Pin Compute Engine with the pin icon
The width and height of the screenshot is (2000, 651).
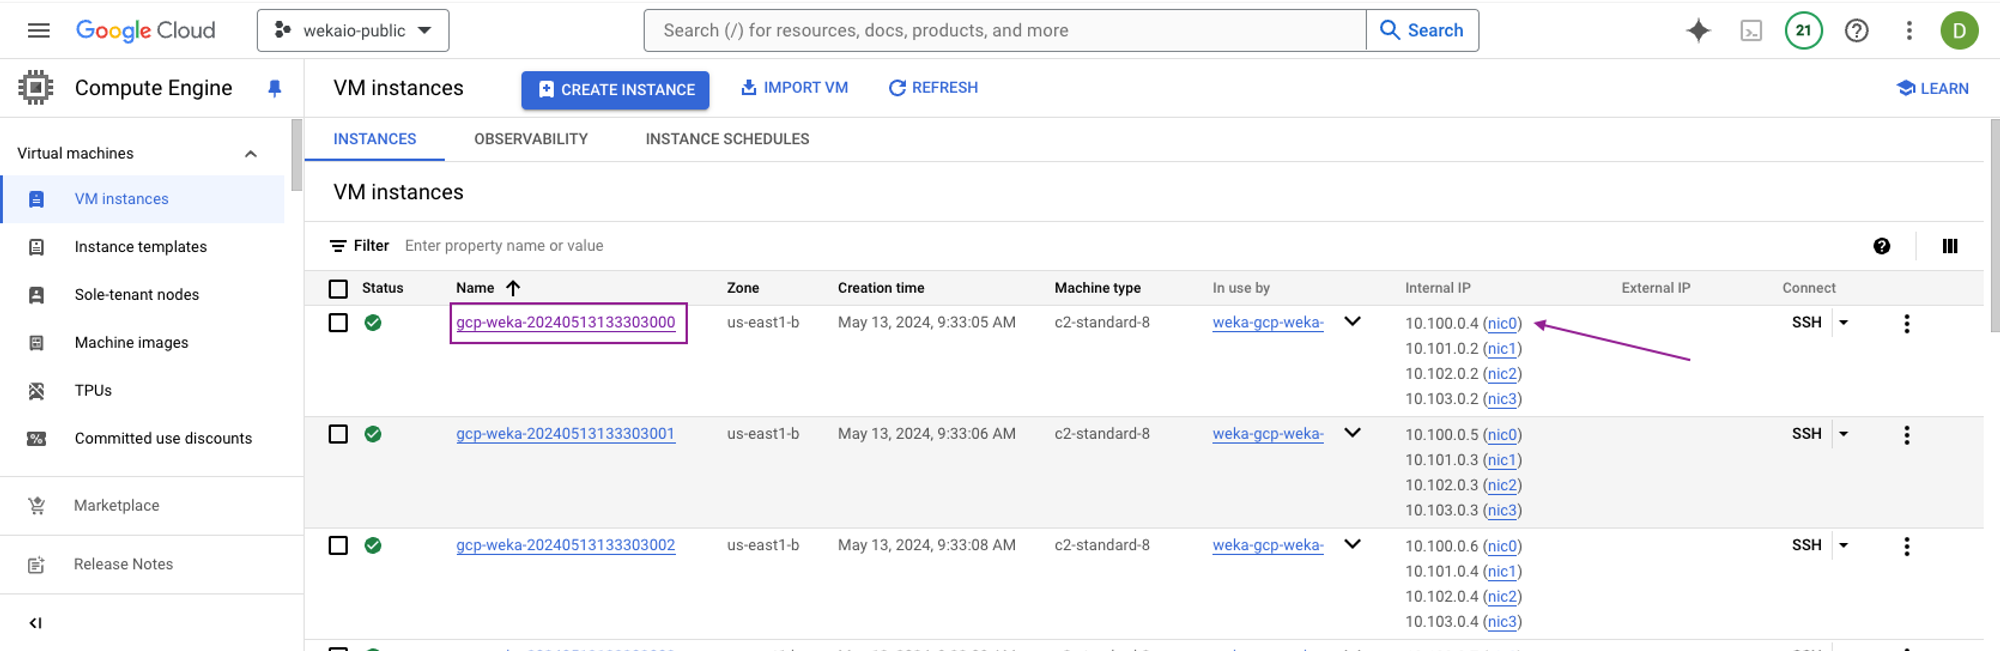coord(275,89)
